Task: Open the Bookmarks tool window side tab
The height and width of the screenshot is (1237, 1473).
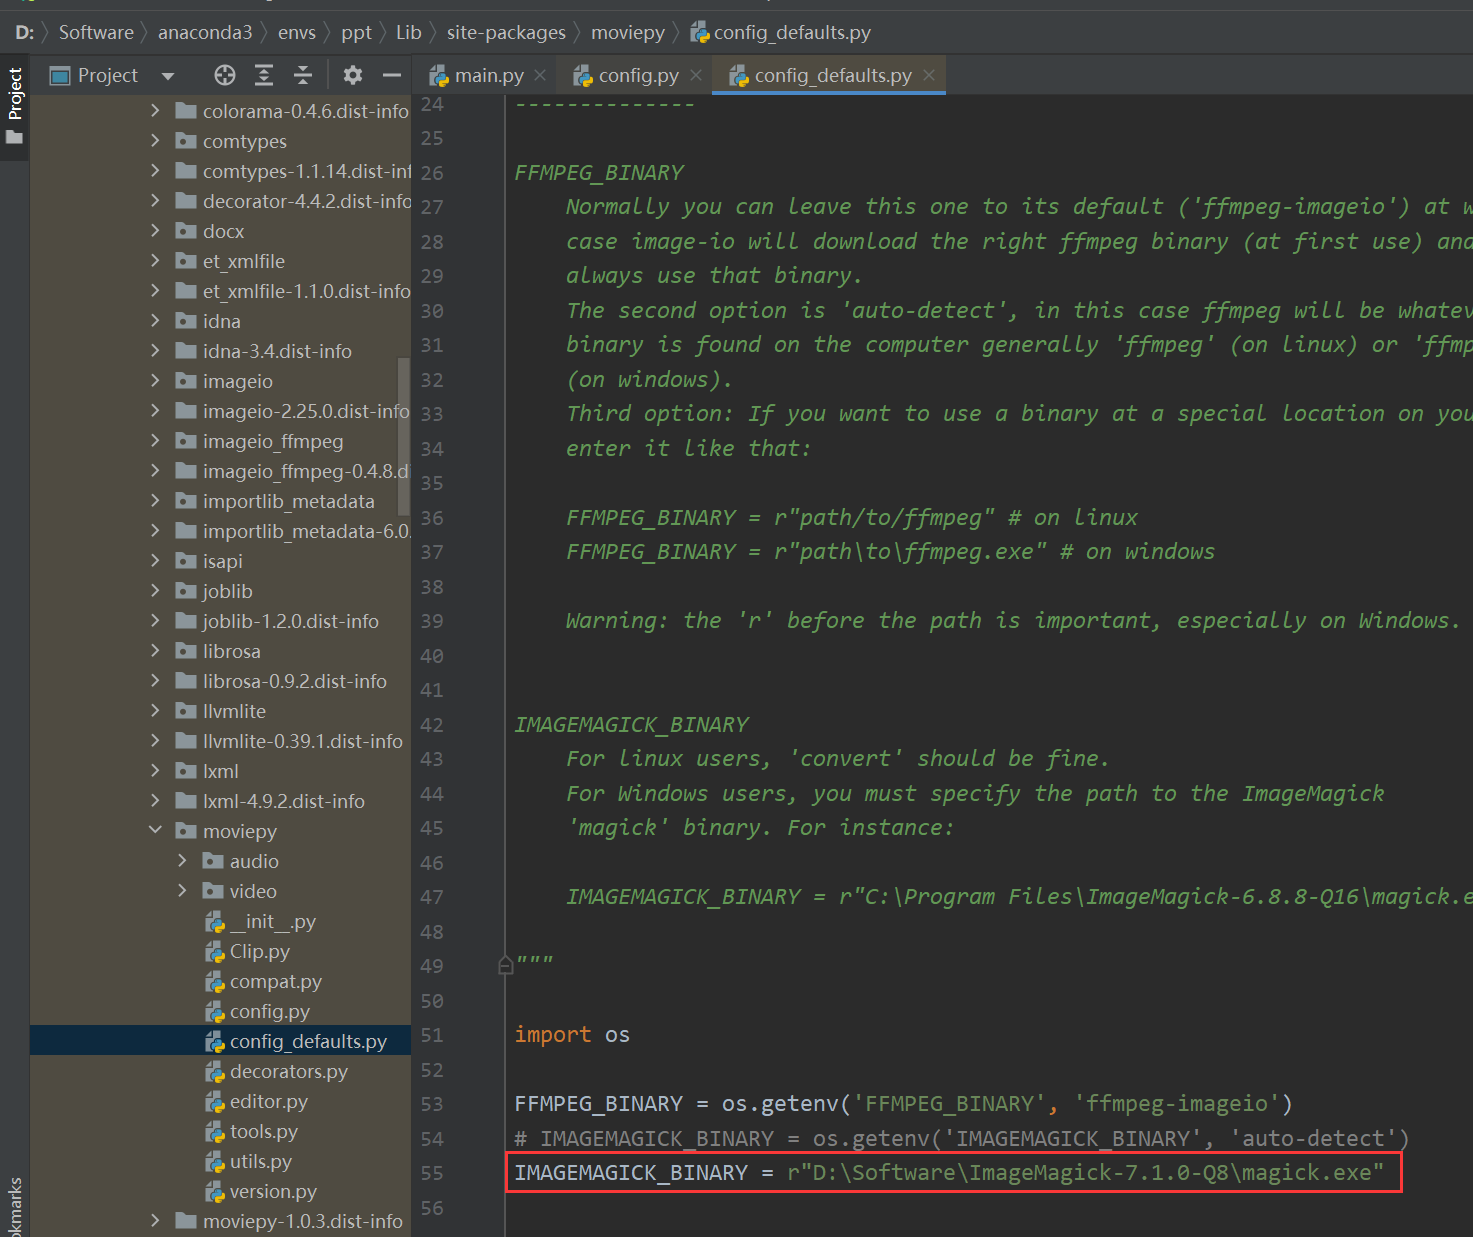Action: (14, 1205)
